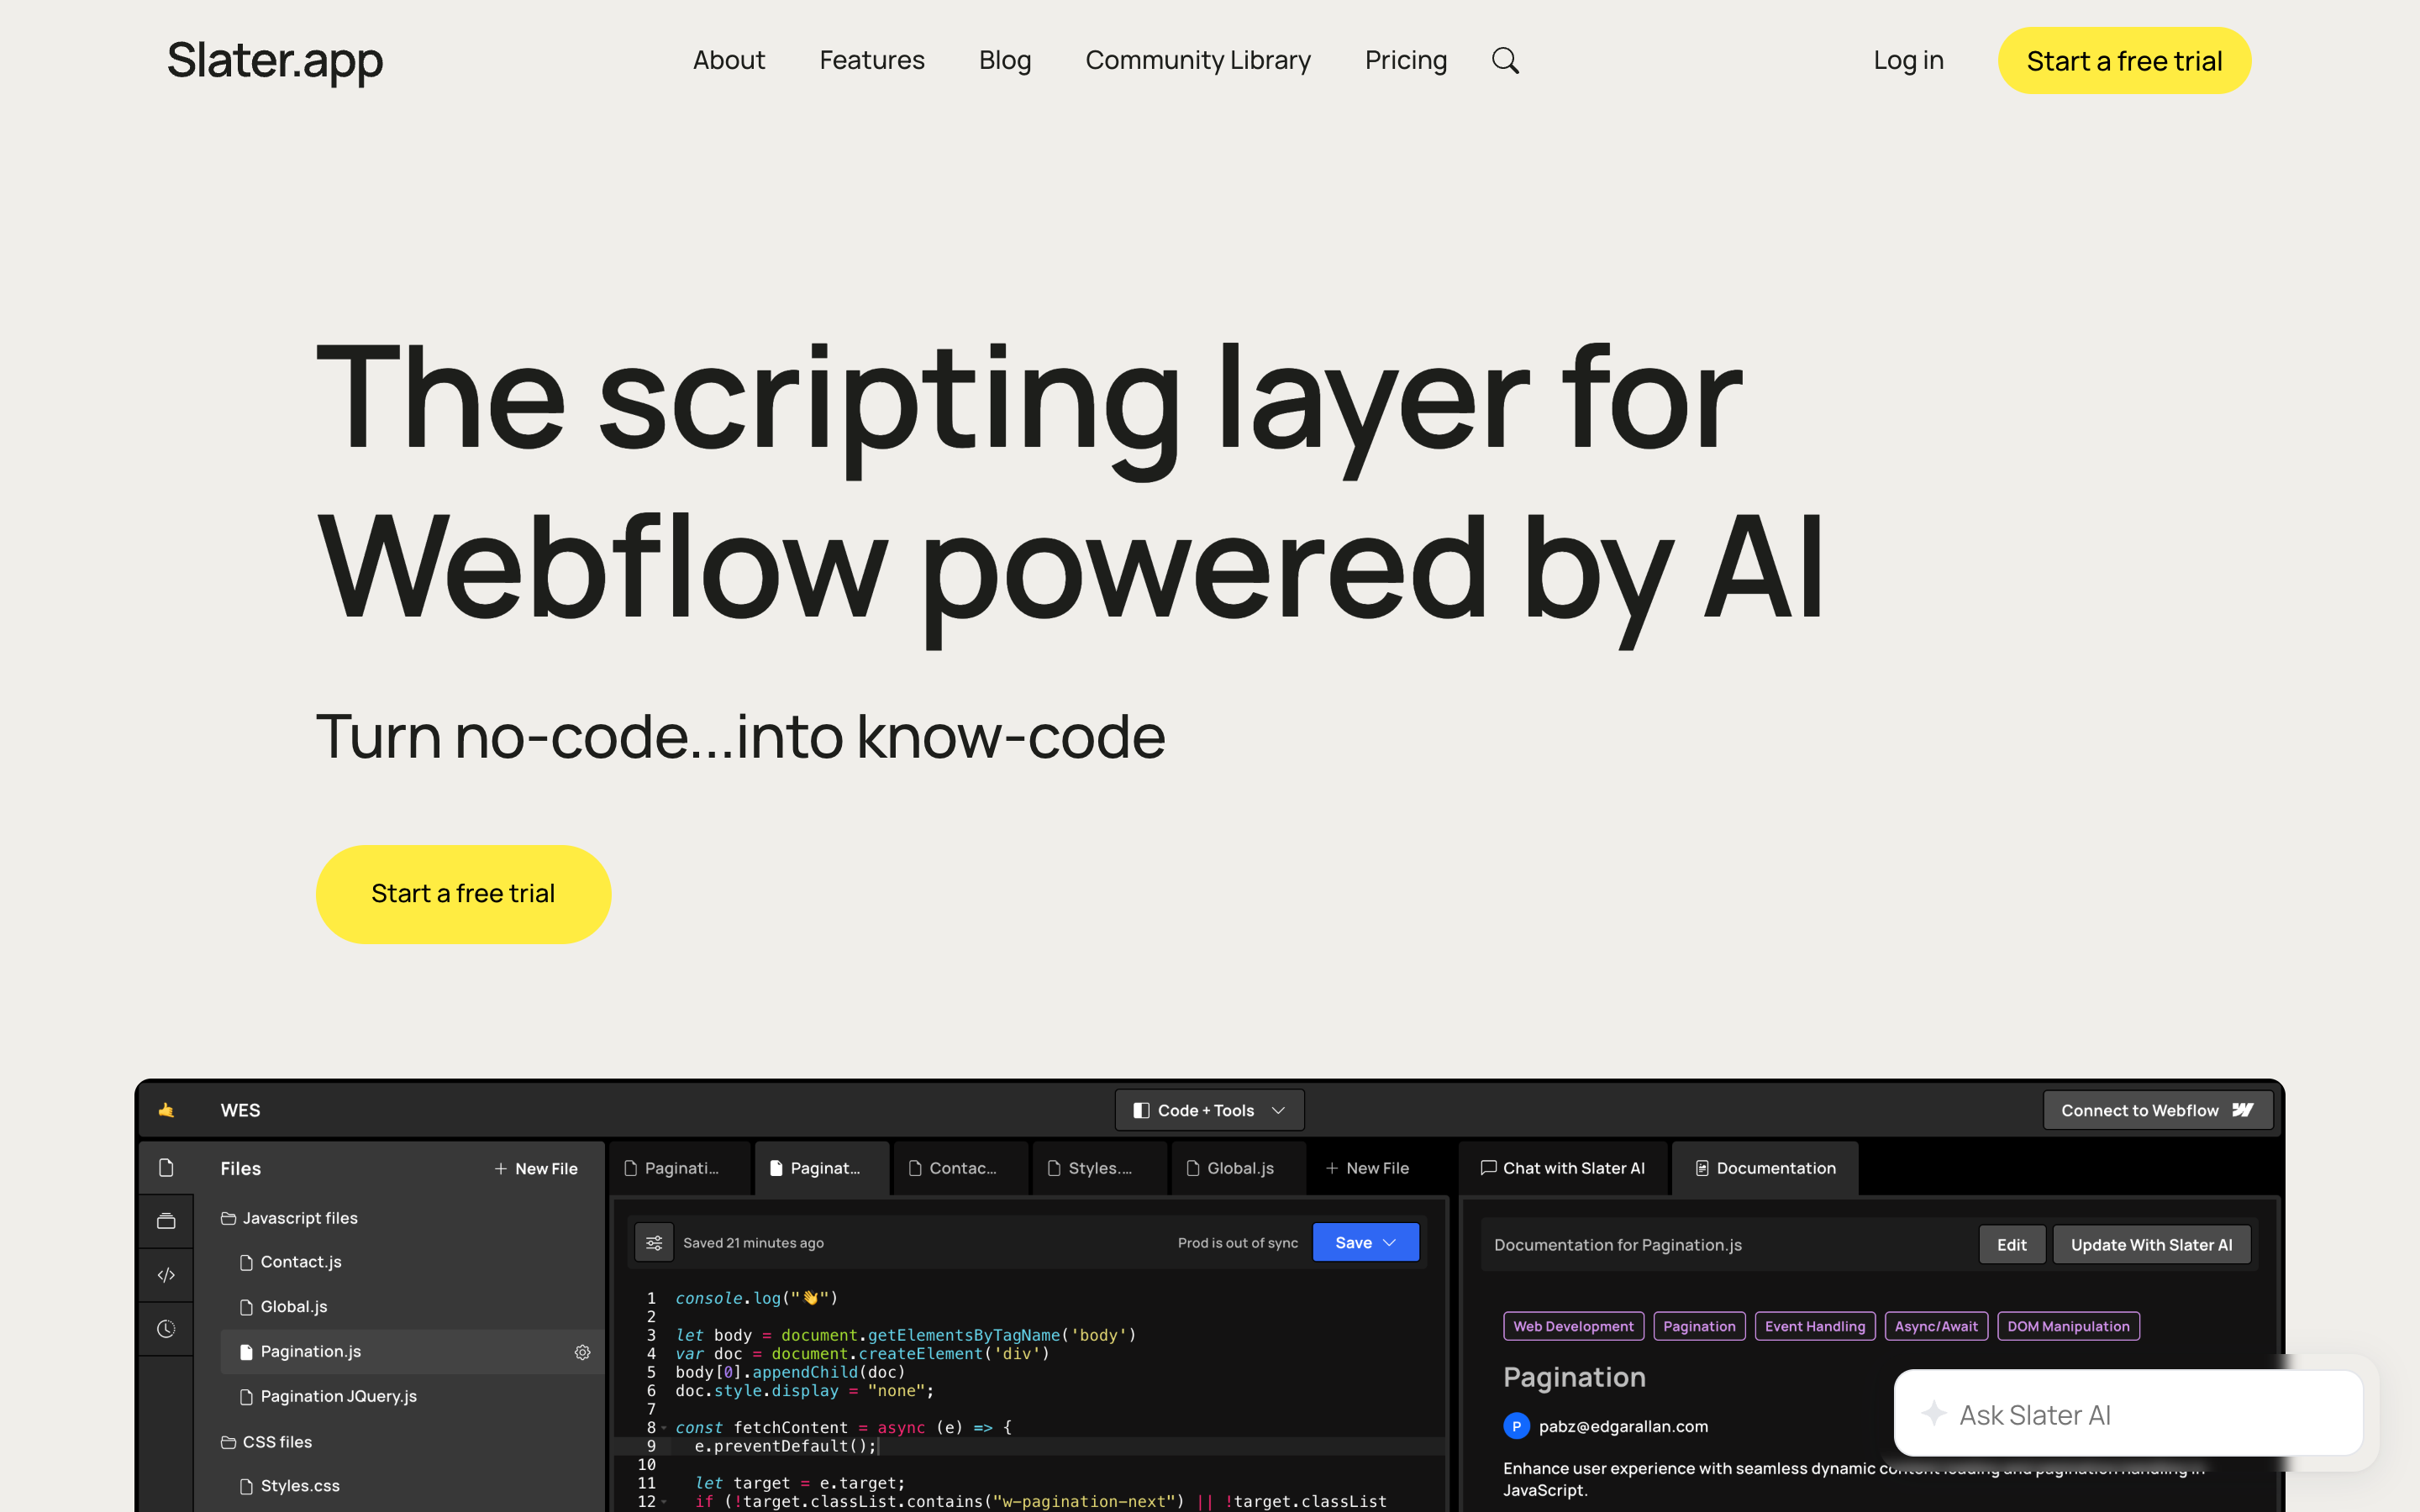Screen dimensions: 2420x1512
Task: Click the editor settings sliders icon
Action: tap(654, 1243)
